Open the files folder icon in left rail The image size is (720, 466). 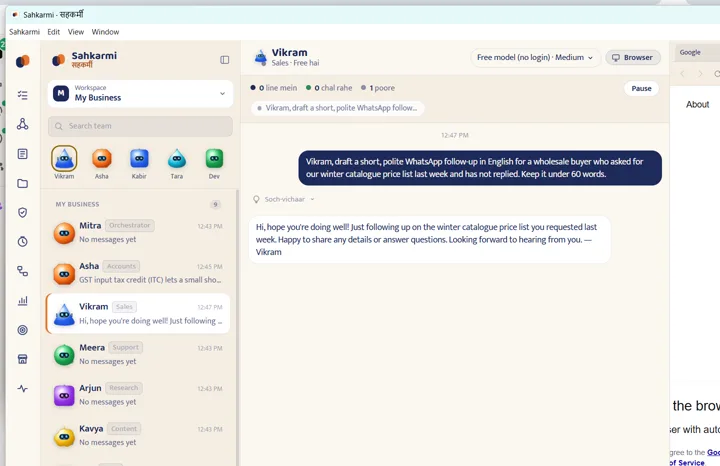tap(22, 184)
